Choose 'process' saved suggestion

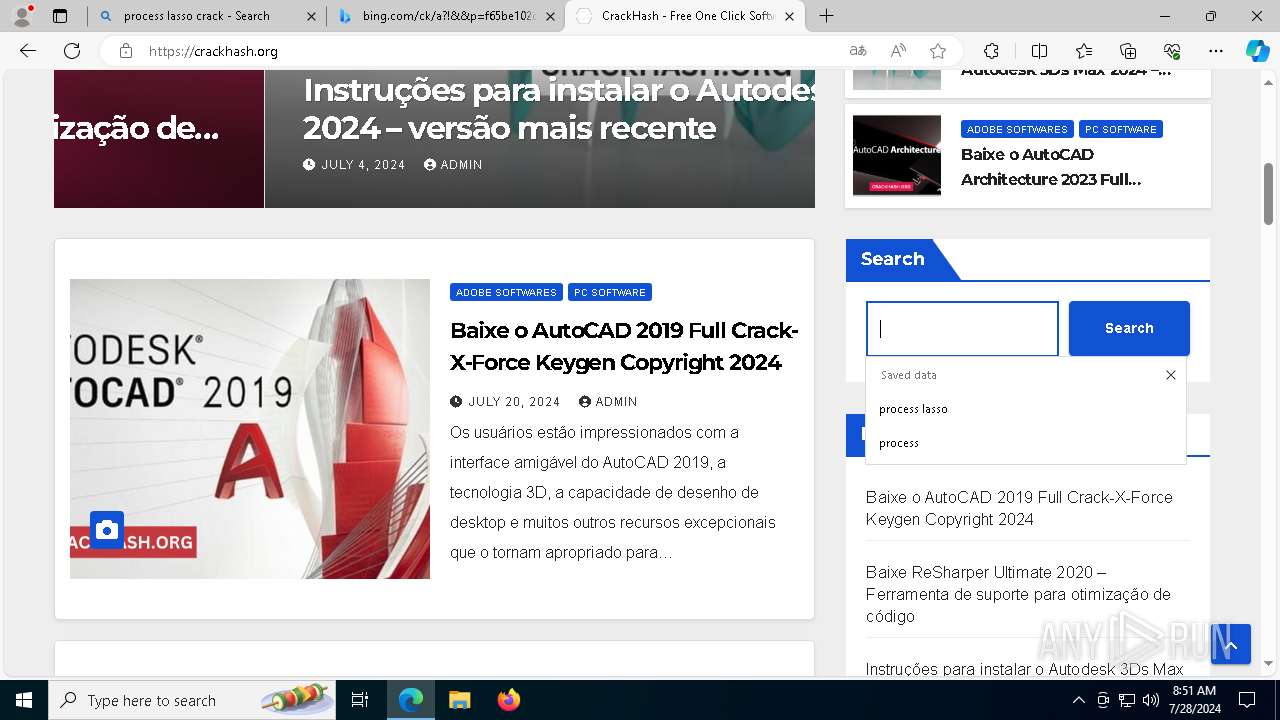click(x=1026, y=443)
